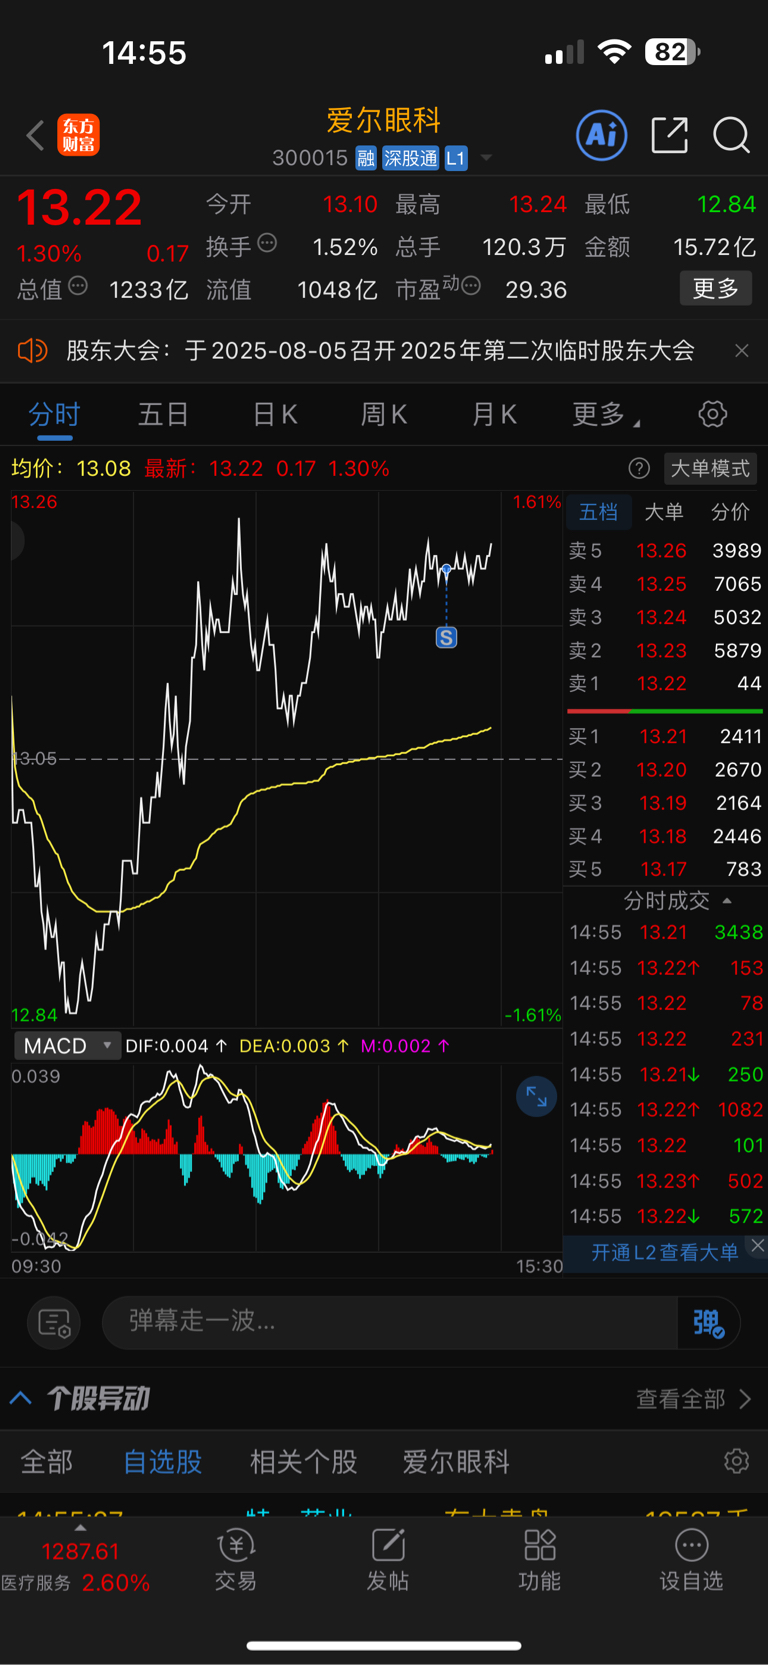768x1665 pixels.
Task: Select the 大单 tab
Action: (663, 512)
